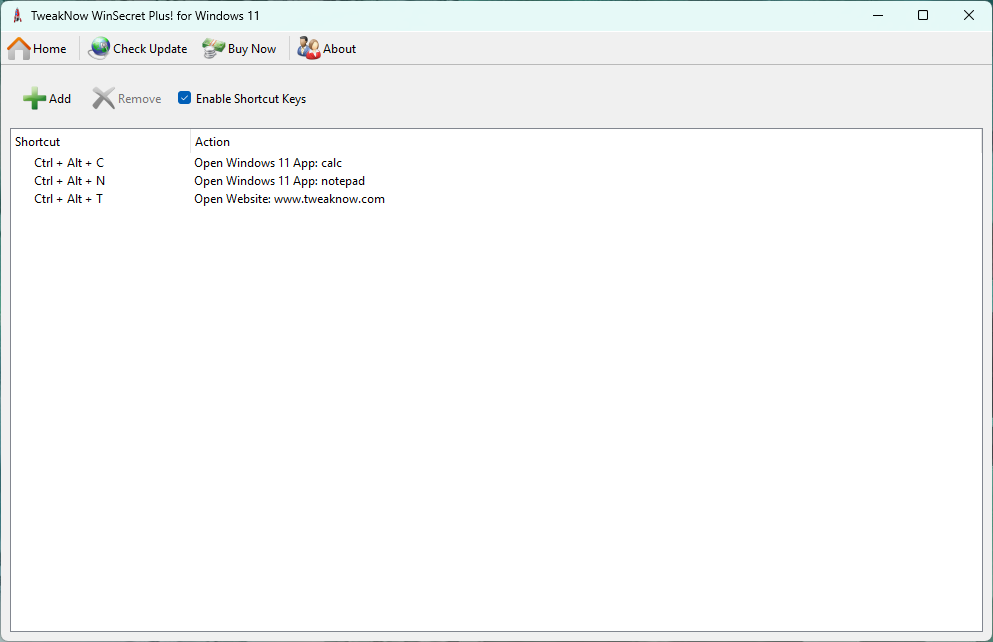Viewport: 993px width, 642px height.
Task: Click the Remove button text
Action: pyautogui.click(x=139, y=99)
